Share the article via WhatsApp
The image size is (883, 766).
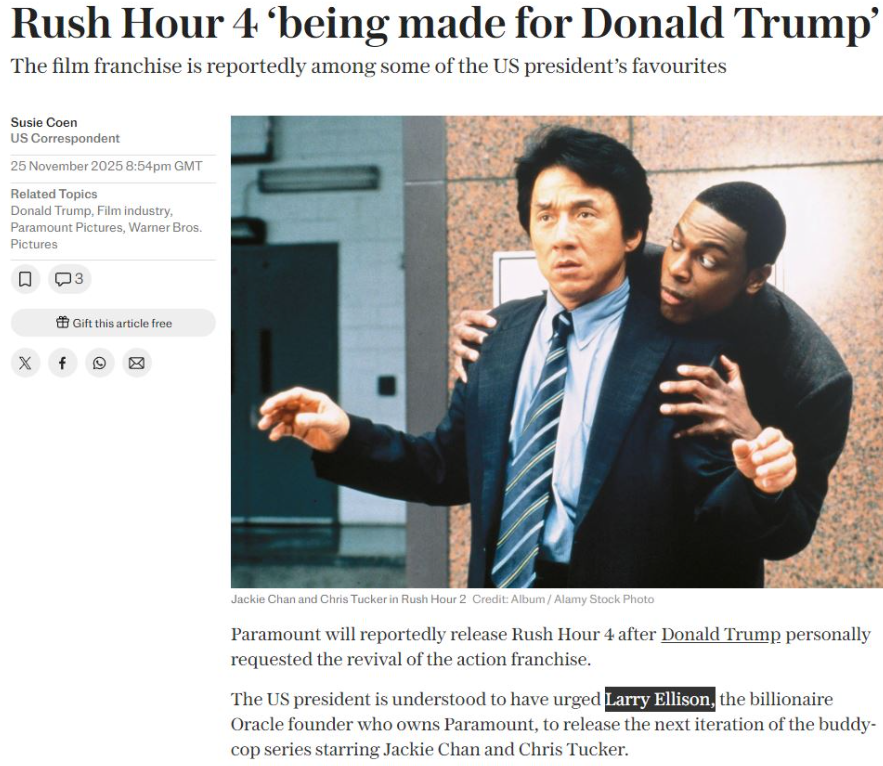(100, 363)
